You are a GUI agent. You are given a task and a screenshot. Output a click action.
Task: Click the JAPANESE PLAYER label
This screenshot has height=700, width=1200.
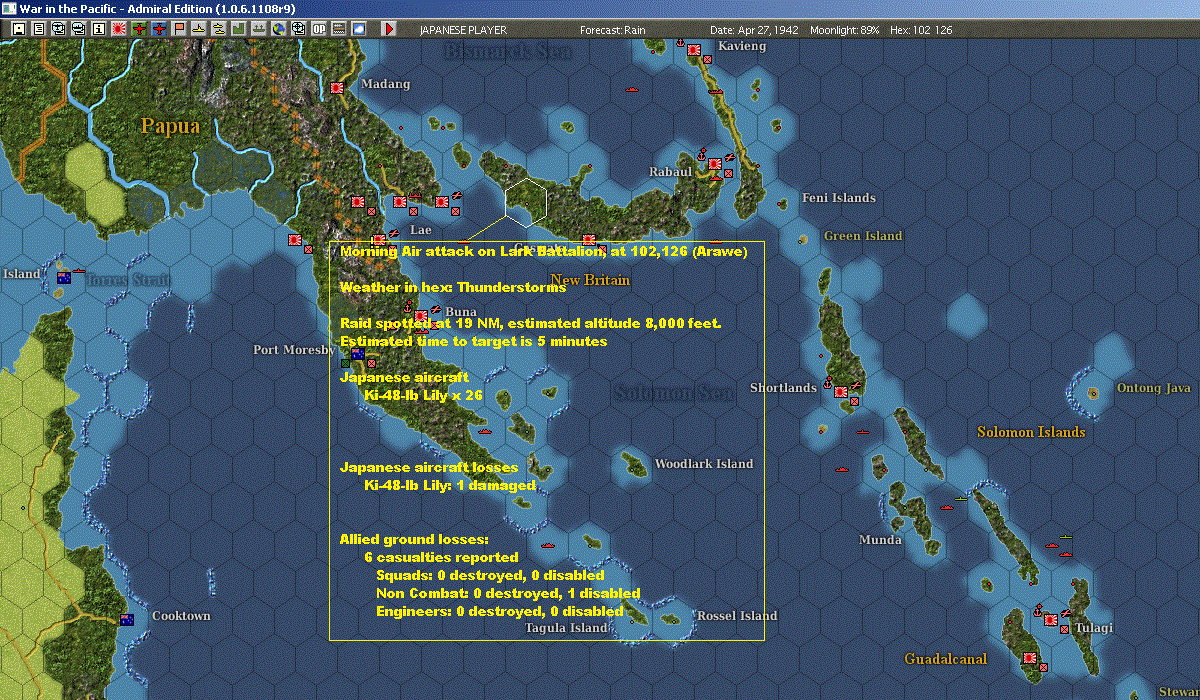pos(461,30)
